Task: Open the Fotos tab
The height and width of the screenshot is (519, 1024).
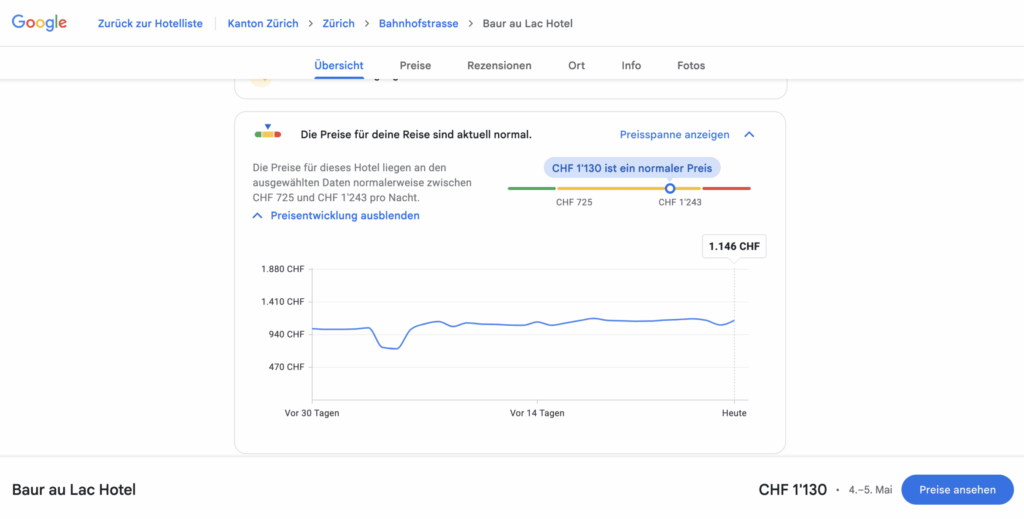Action: tap(691, 65)
